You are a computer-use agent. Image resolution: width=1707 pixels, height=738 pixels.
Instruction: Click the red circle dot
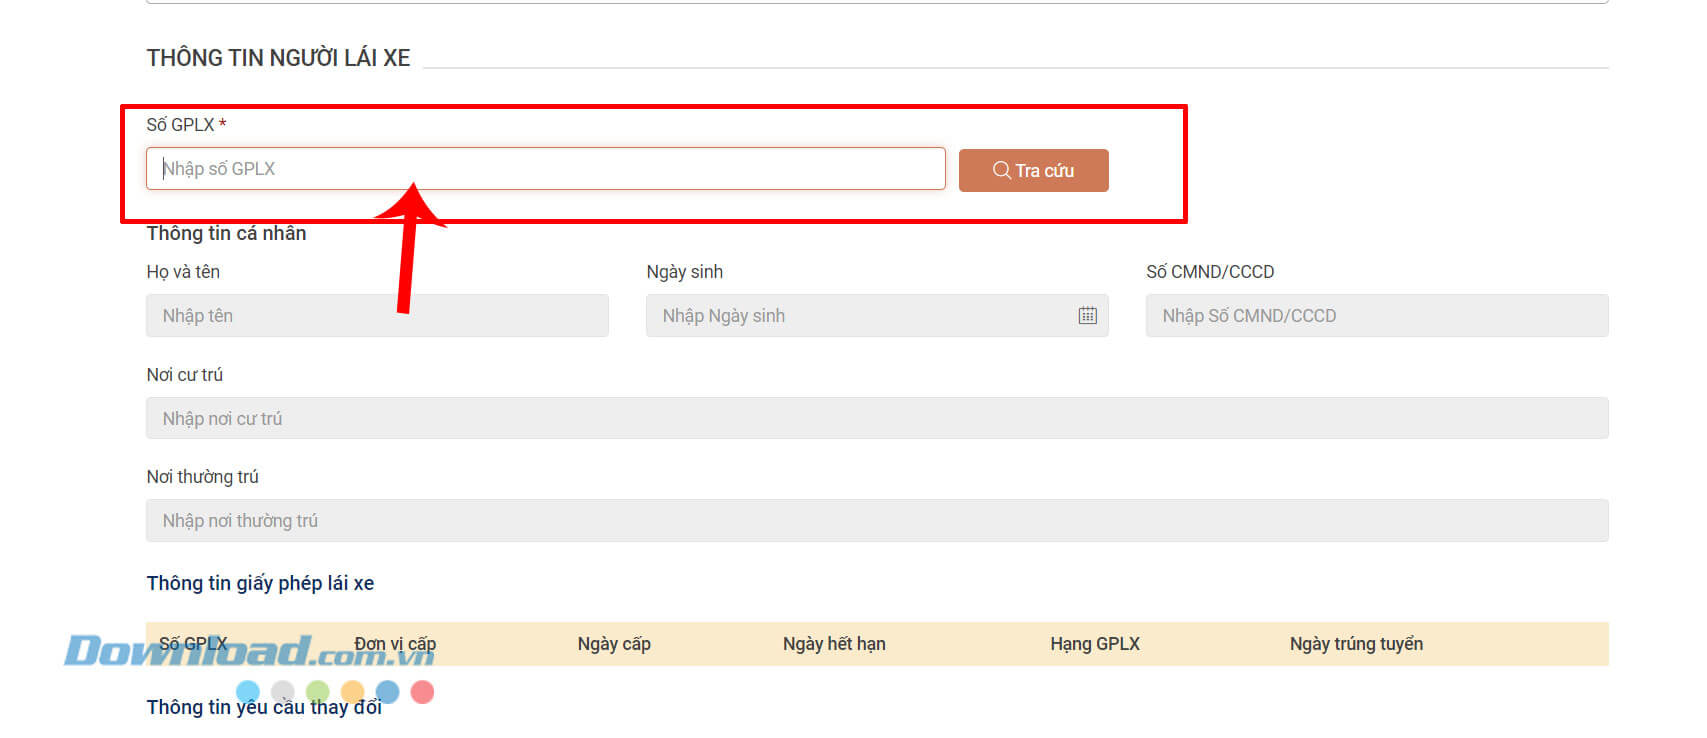(422, 691)
